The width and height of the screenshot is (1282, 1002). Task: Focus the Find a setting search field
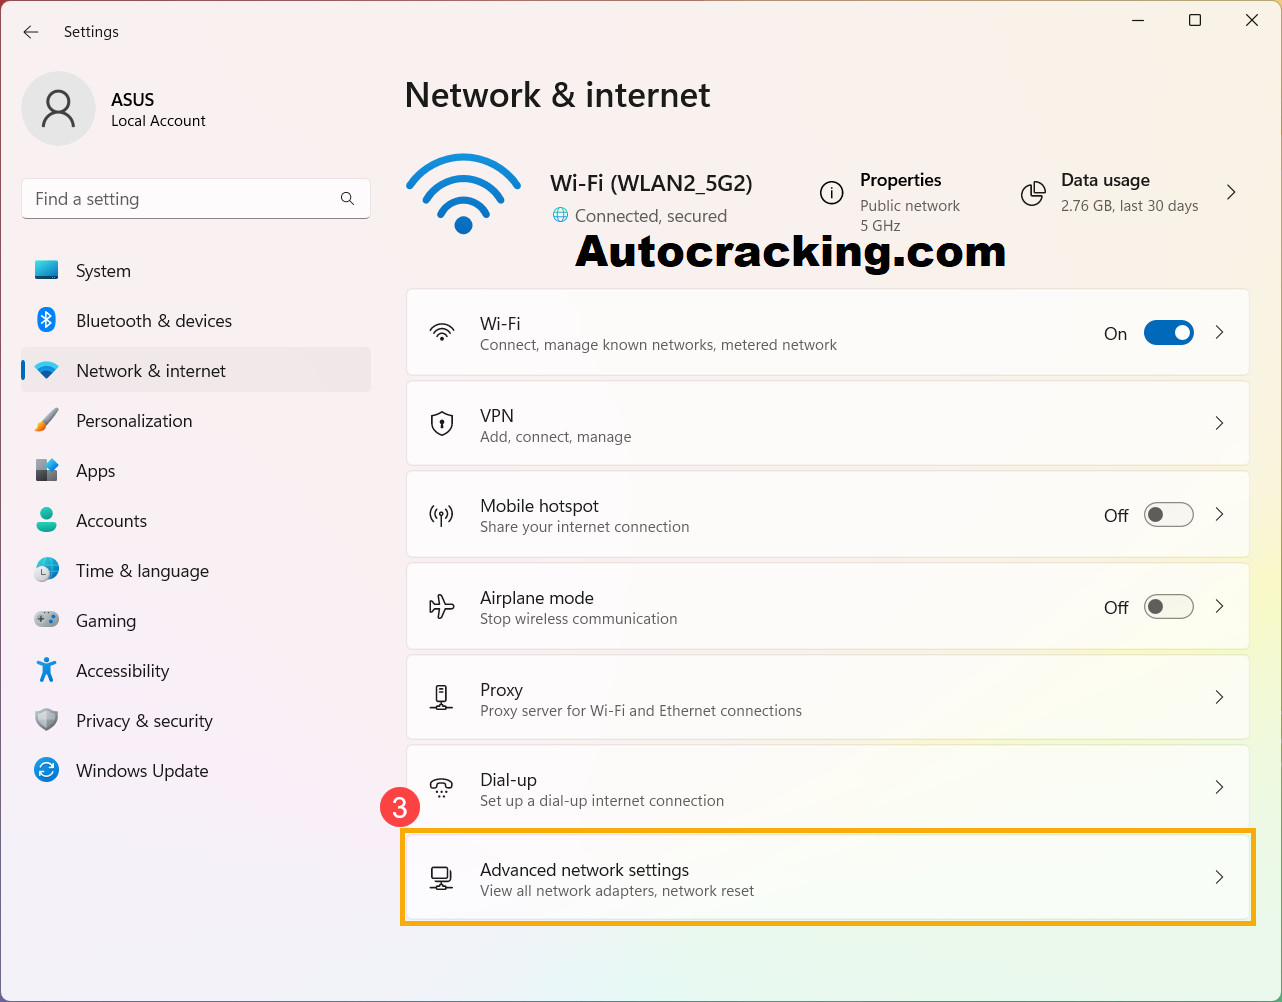pyautogui.click(x=196, y=199)
